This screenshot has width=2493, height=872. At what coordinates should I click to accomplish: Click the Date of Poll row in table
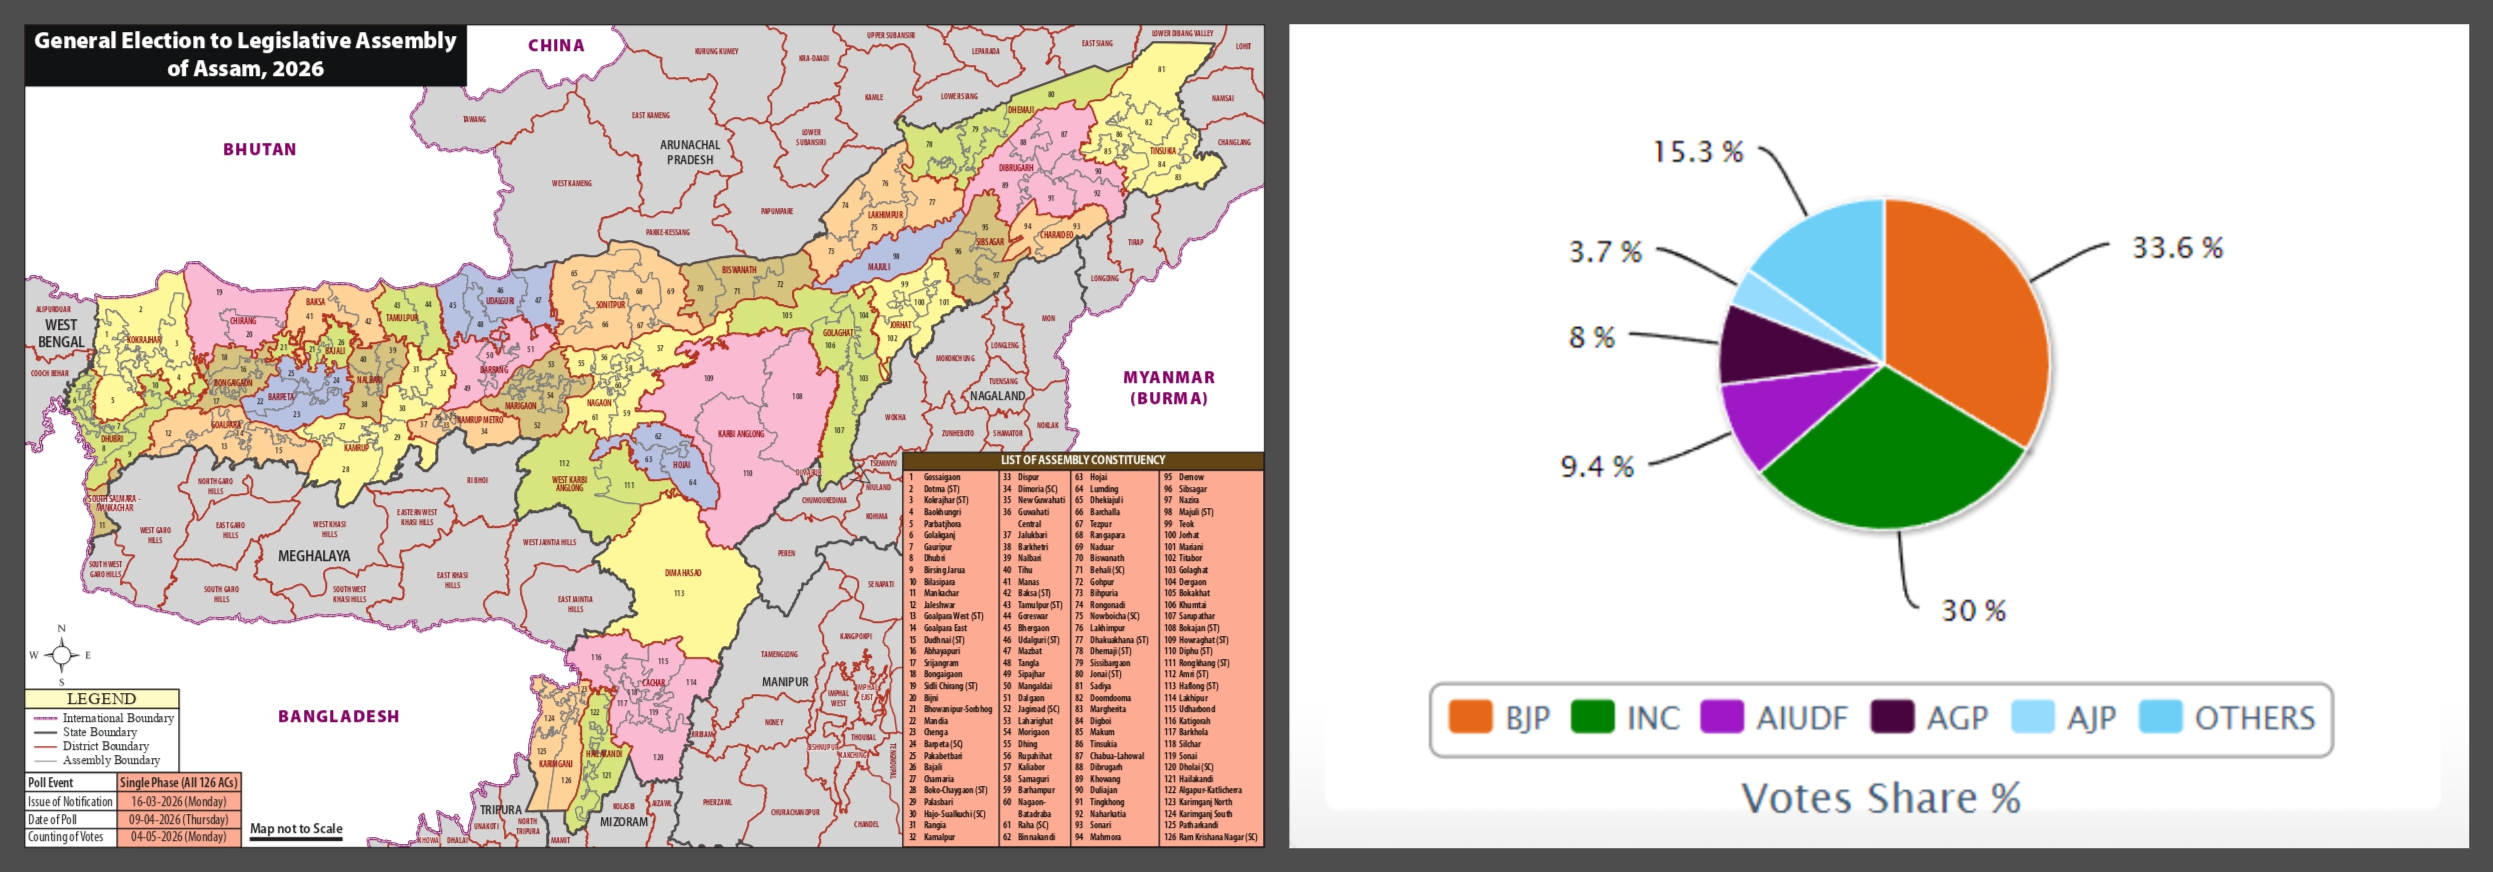pyautogui.click(x=132, y=819)
